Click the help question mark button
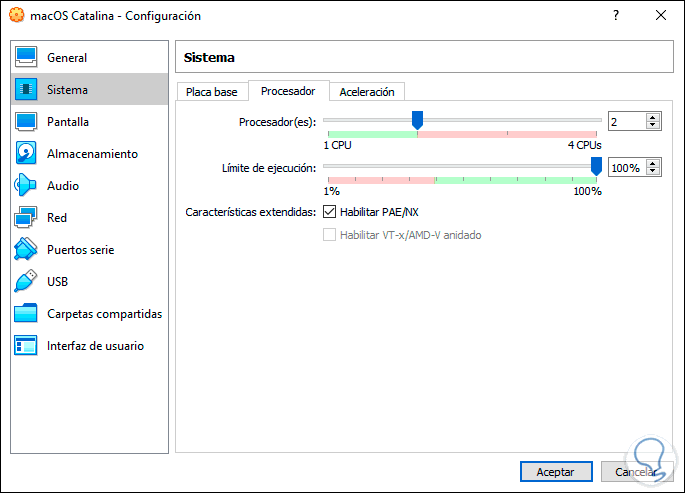 pyautogui.click(x=616, y=15)
